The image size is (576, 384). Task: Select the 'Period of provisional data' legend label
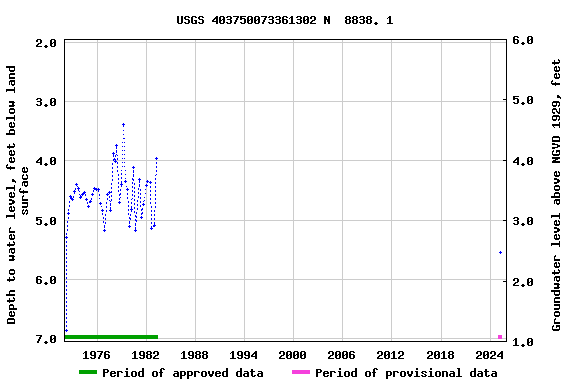pos(406,373)
